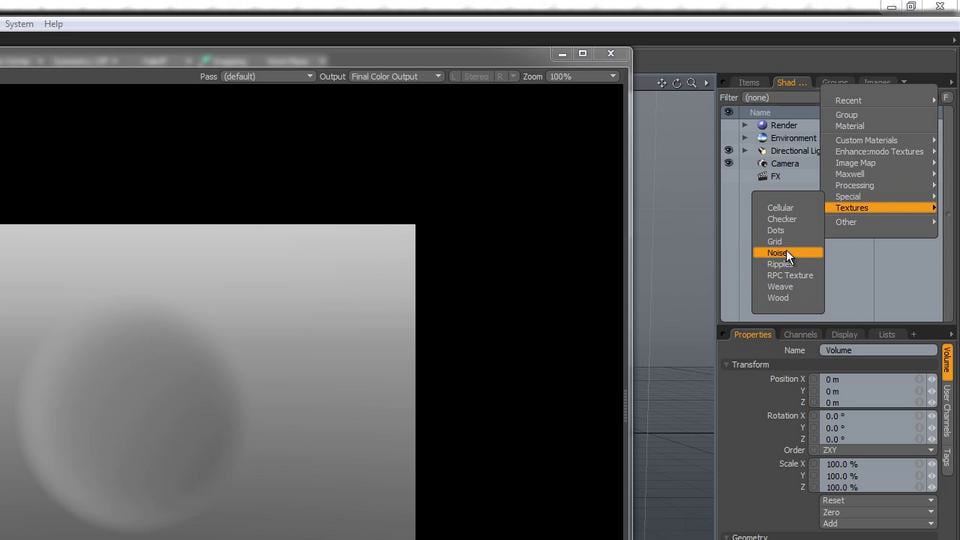This screenshot has height=540, width=960.
Task: Select the Render sphere icon in Shader Tree
Action: [x=762, y=125]
